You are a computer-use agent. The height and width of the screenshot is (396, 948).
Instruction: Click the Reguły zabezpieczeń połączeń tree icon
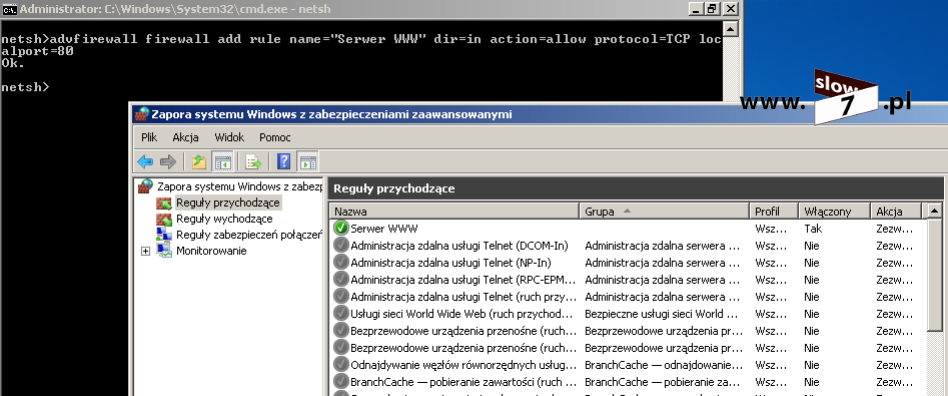click(164, 235)
